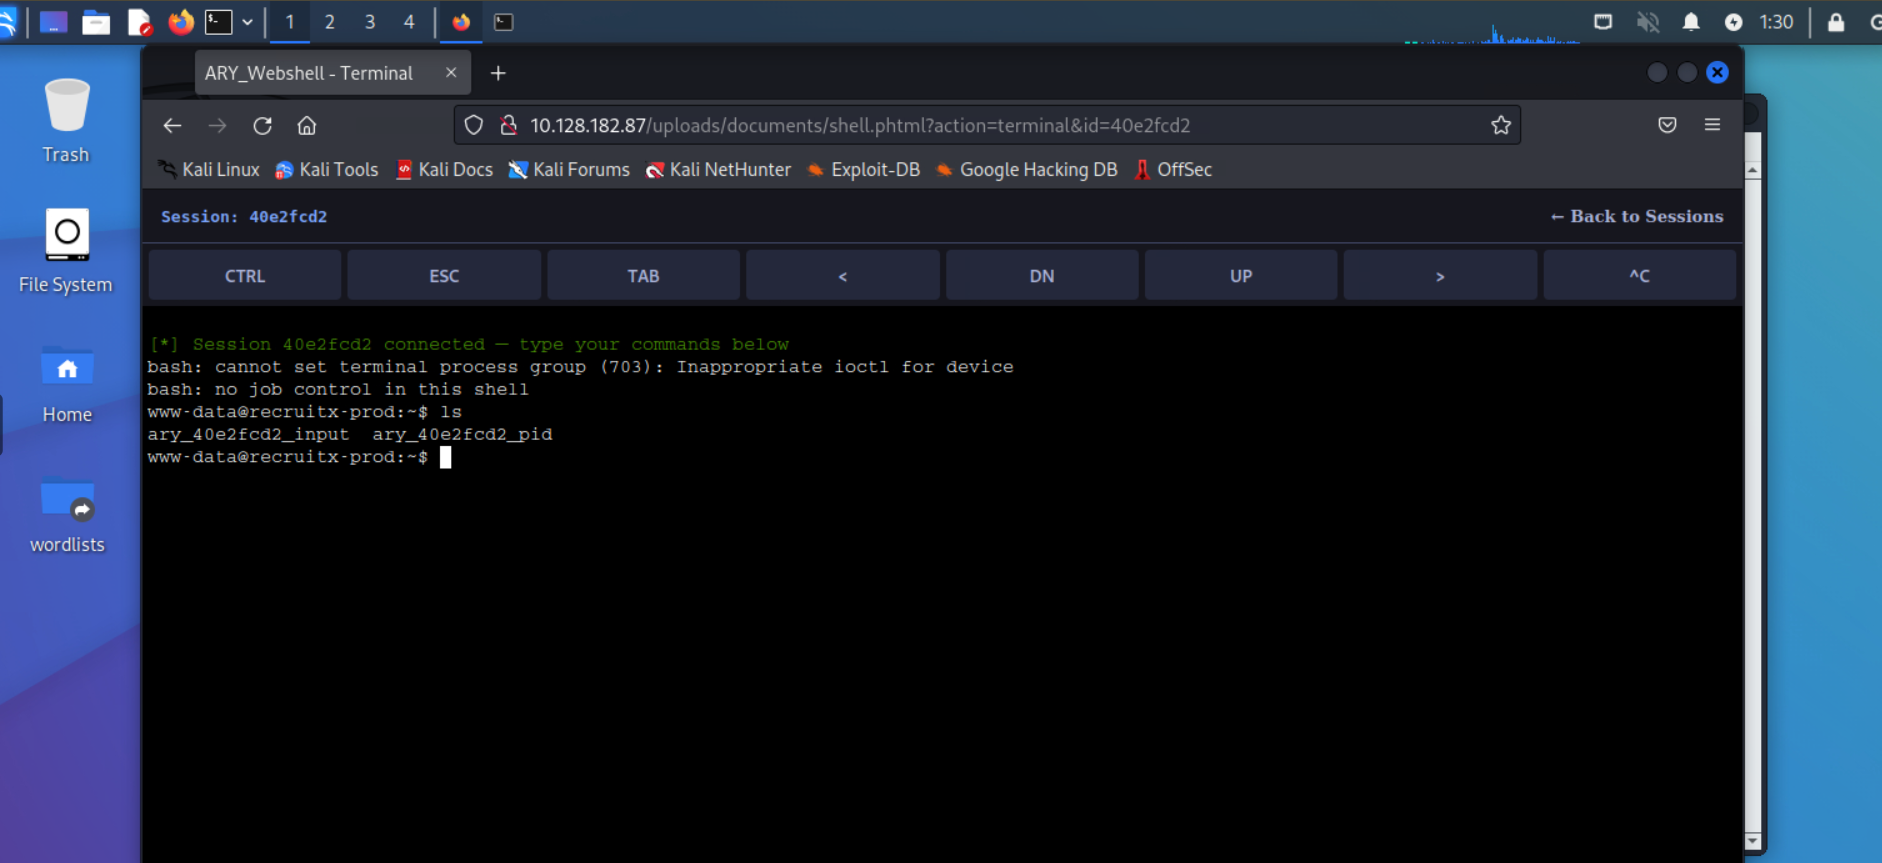
Task: Open a new browser tab
Action: click(x=498, y=73)
